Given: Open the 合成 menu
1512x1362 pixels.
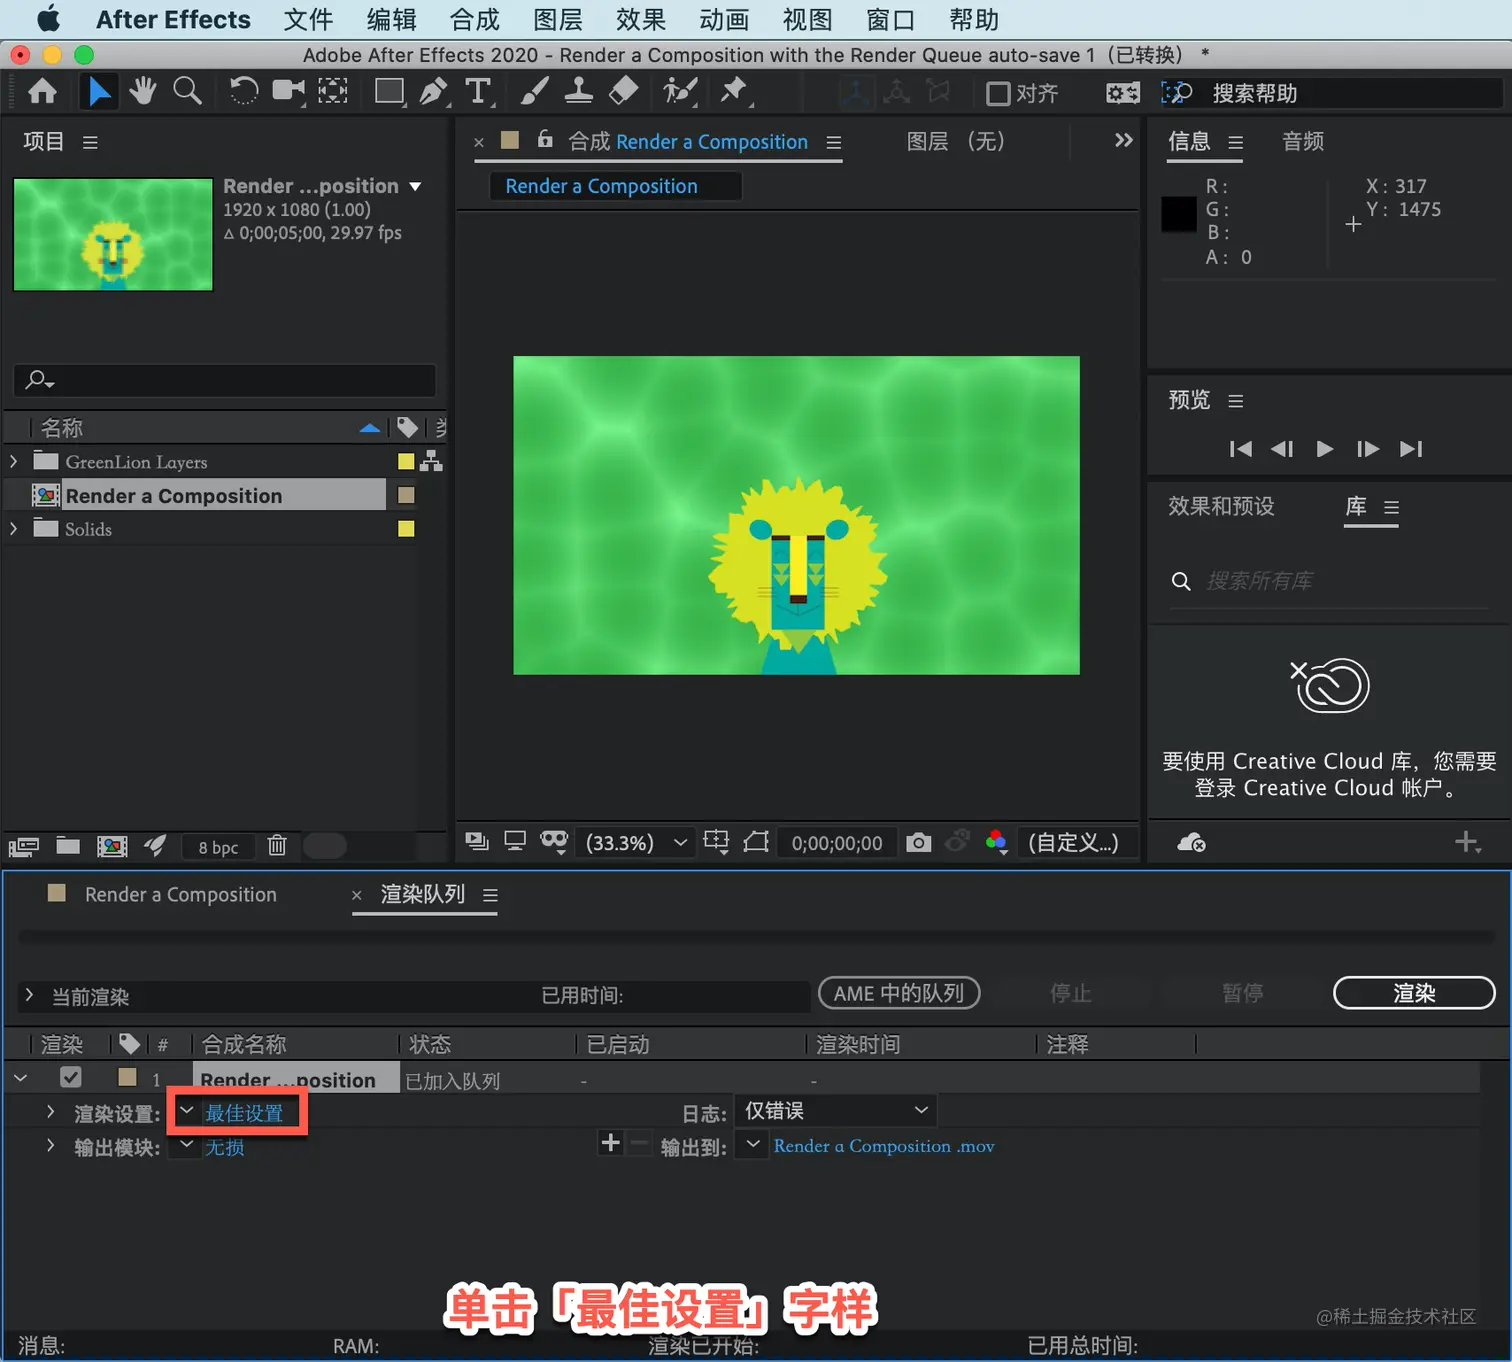Looking at the screenshot, I should (474, 19).
